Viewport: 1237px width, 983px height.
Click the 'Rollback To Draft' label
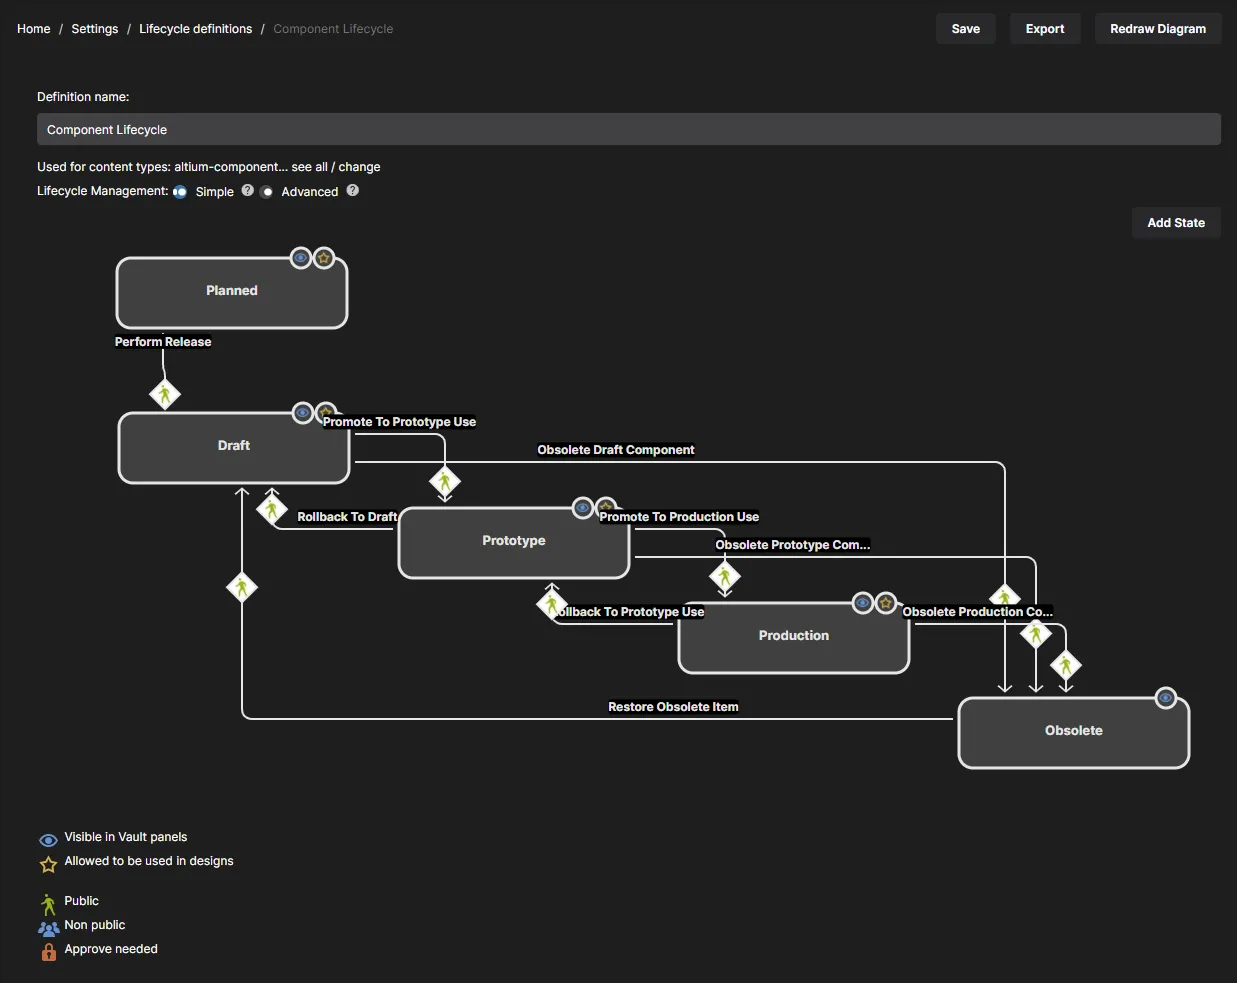click(x=347, y=517)
